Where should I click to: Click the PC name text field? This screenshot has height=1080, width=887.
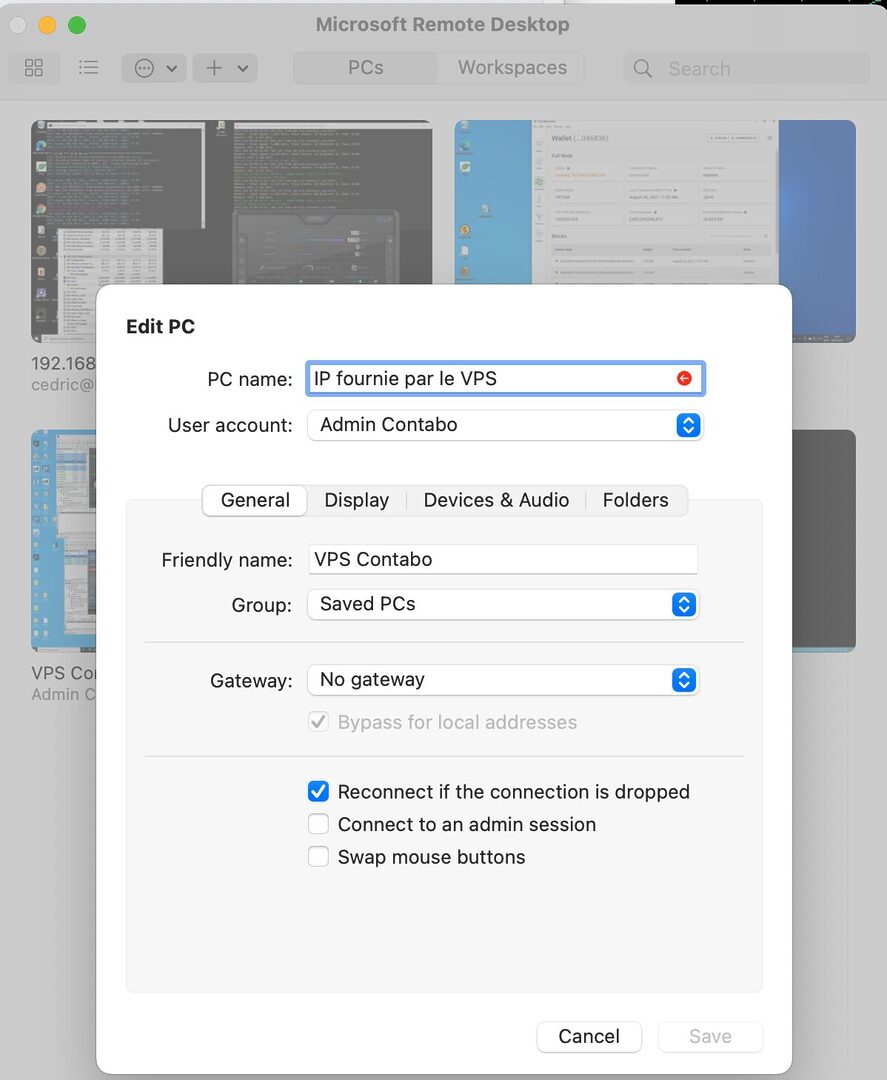click(505, 378)
